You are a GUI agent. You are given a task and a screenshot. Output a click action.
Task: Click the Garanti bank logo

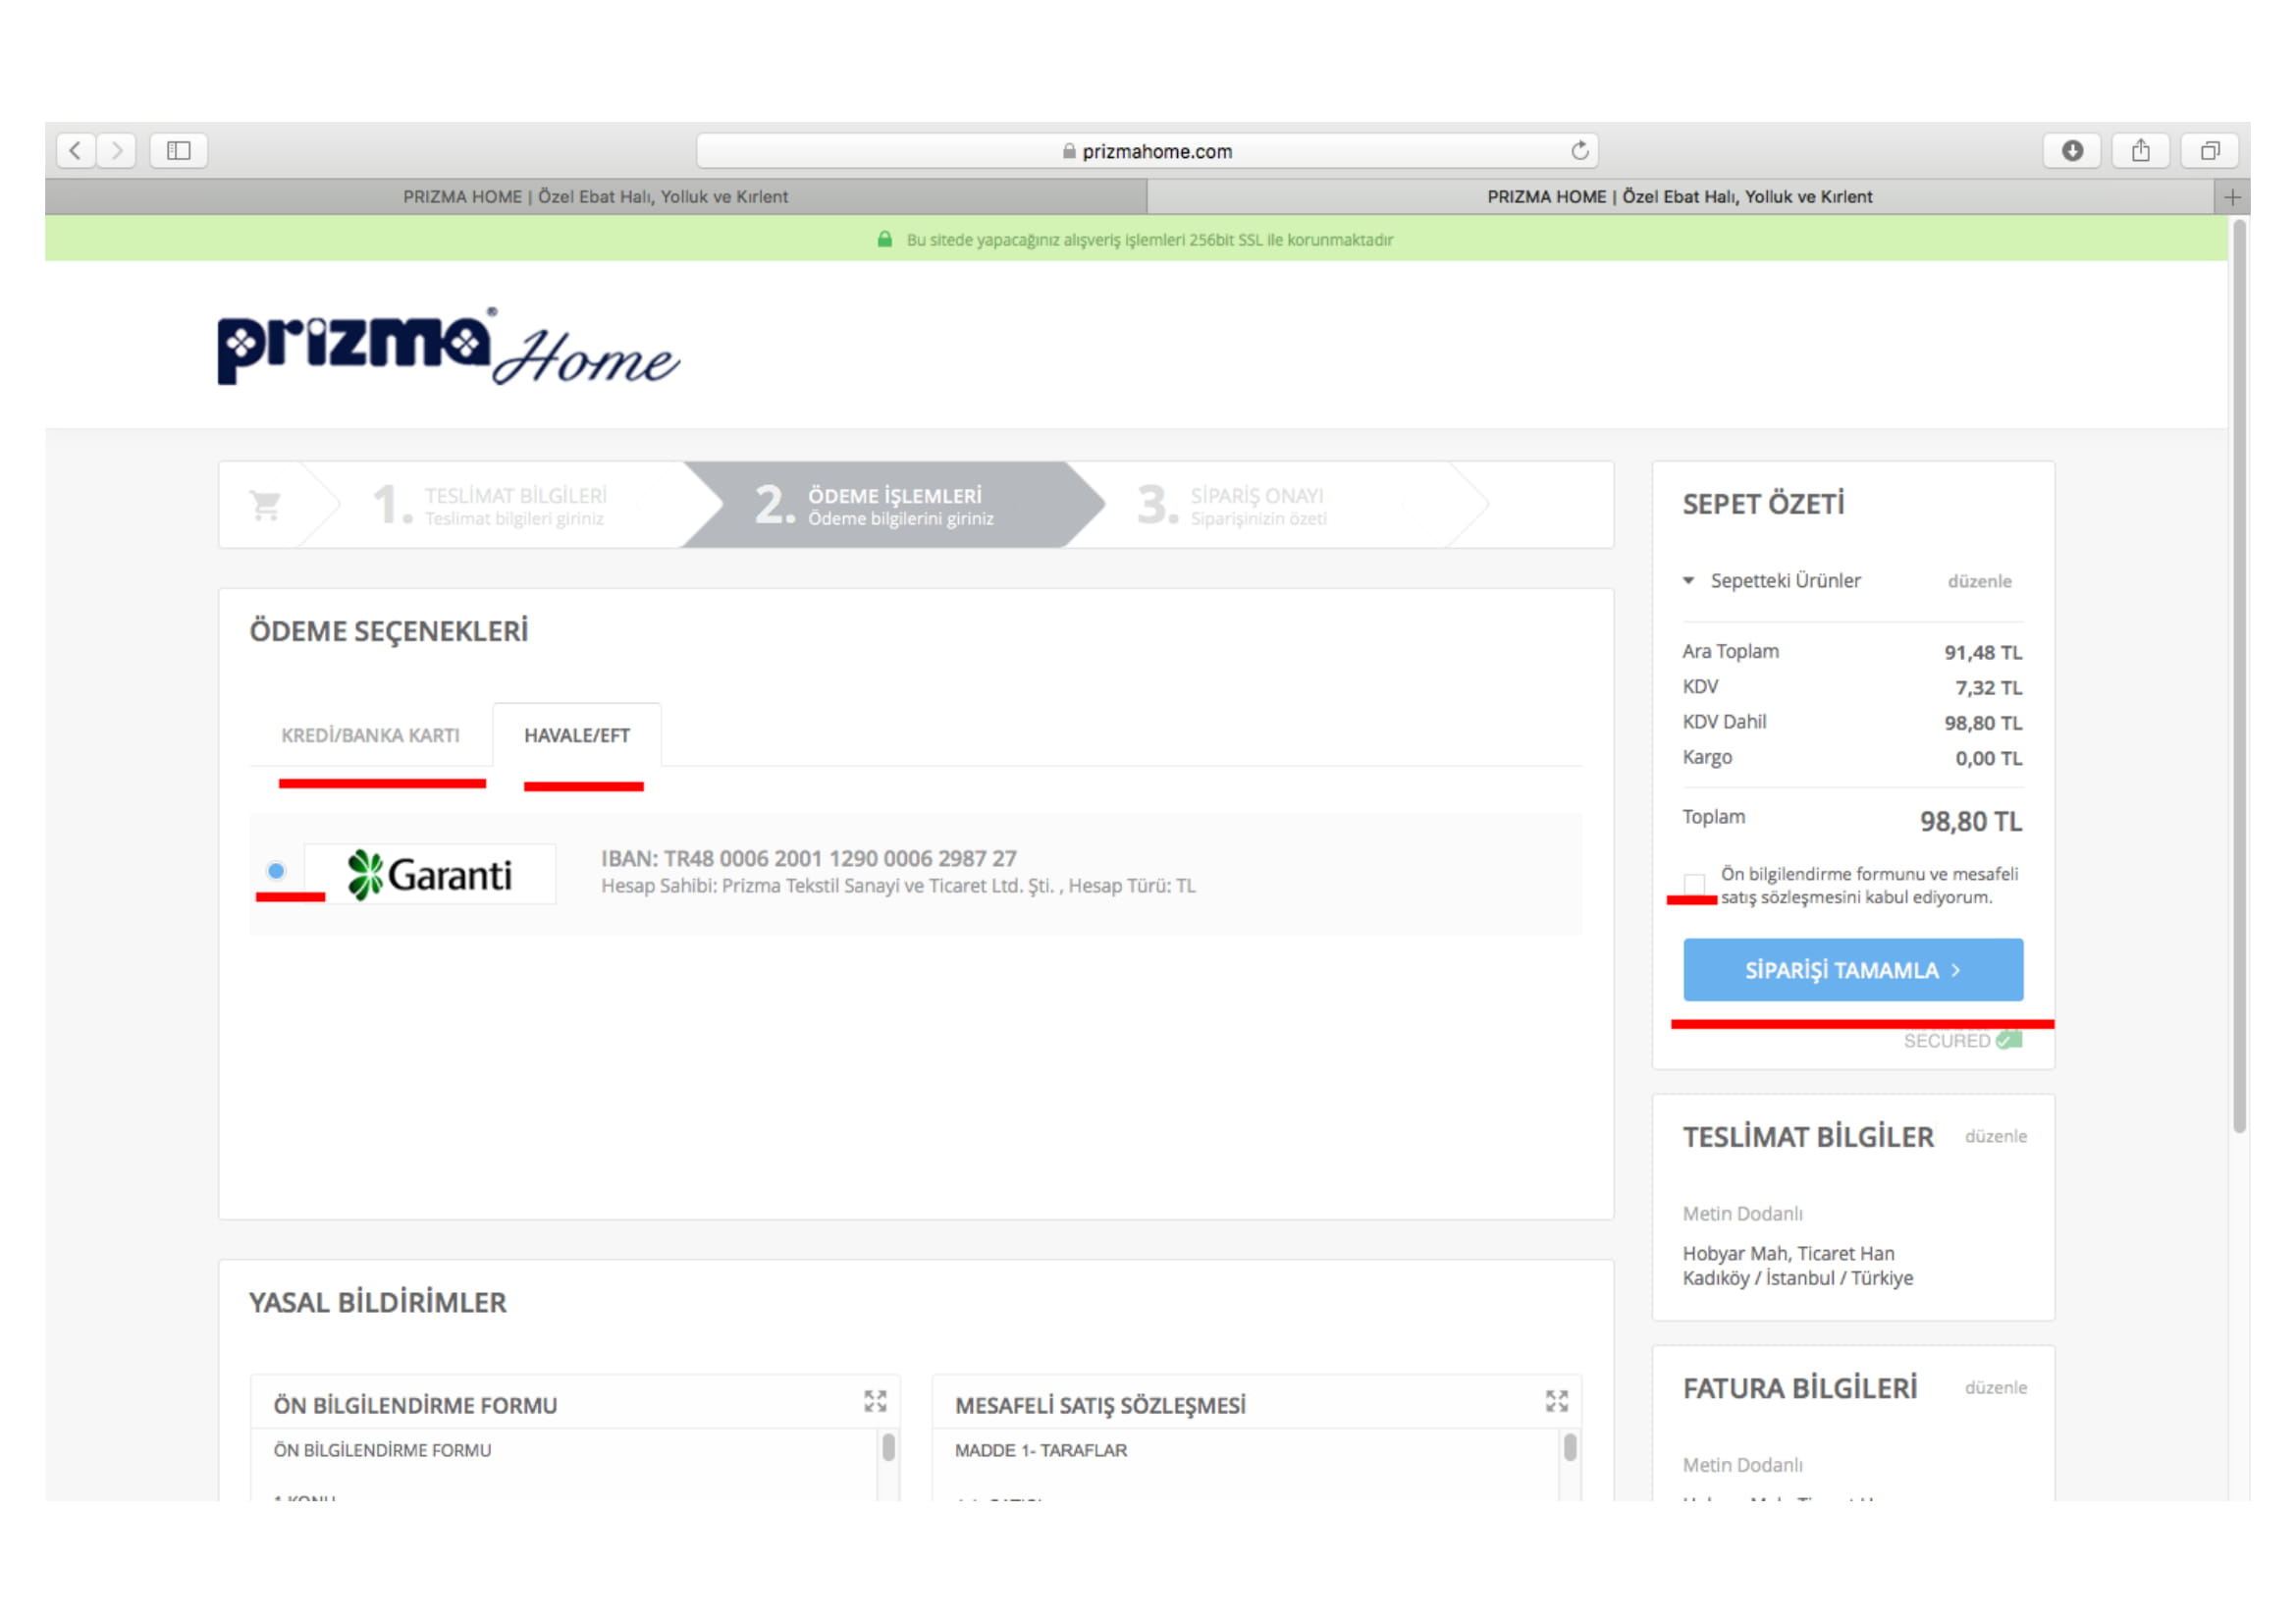(430, 875)
